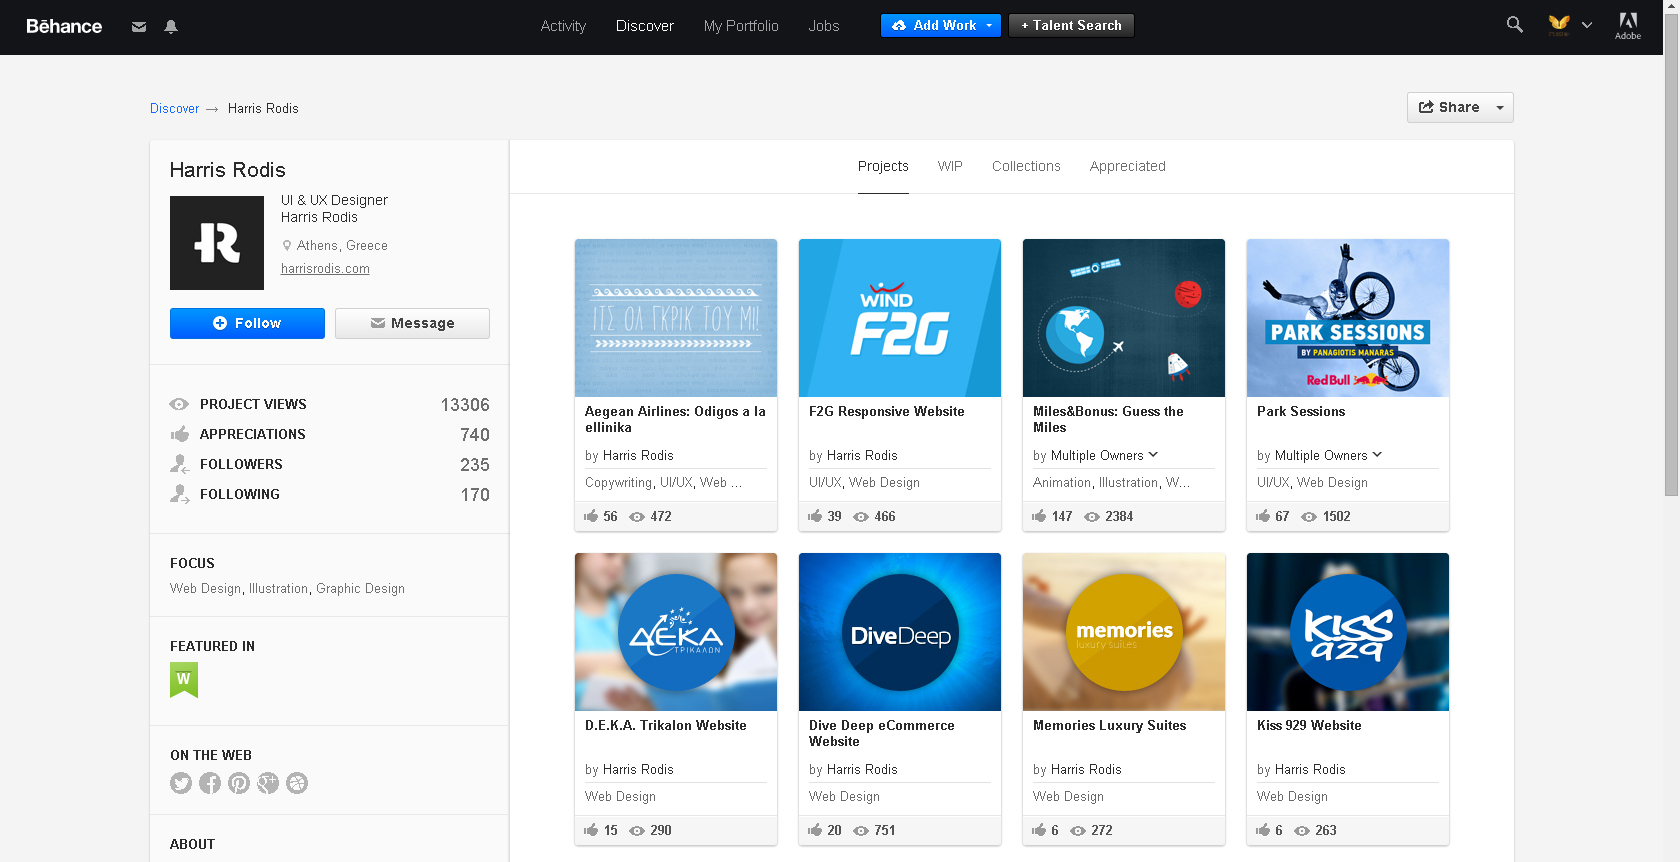Open the Google Plus profile icon
The width and height of the screenshot is (1680, 862).
268,783
